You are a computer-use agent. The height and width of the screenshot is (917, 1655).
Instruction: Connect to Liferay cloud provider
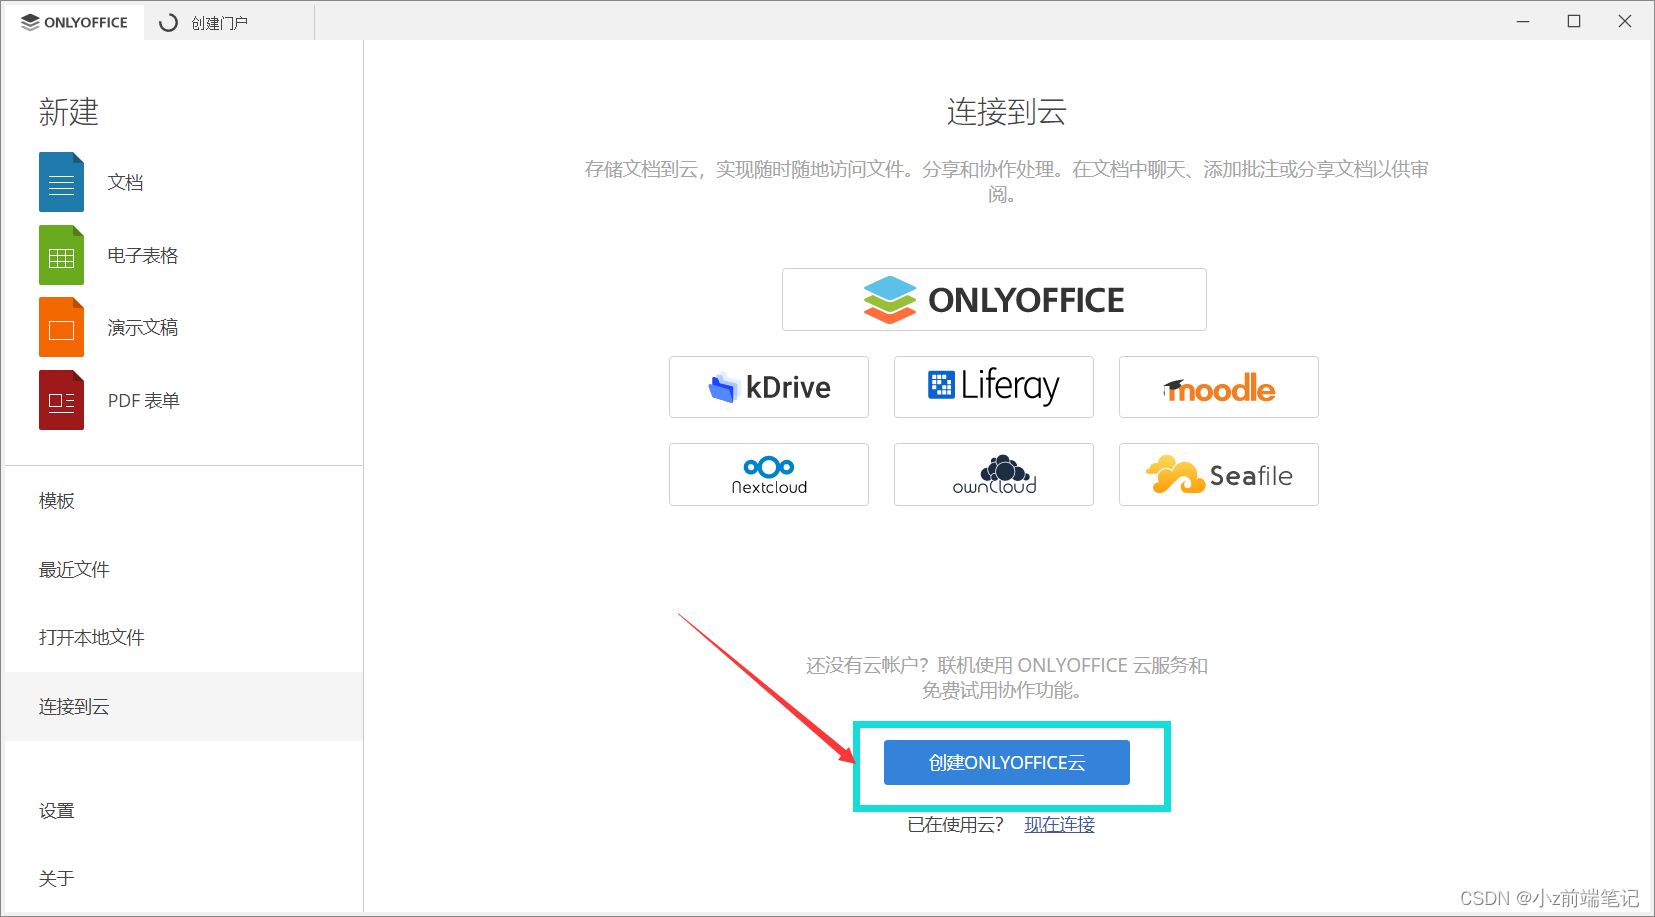pyautogui.click(x=994, y=387)
